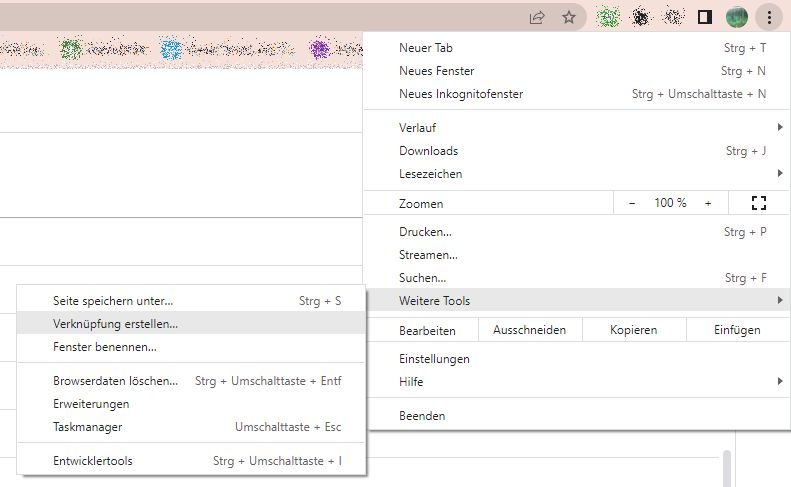Bookmark this page with the star icon
Image resolution: width=791 pixels, height=487 pixels.
pyautogui.click(x=569, y=18)
